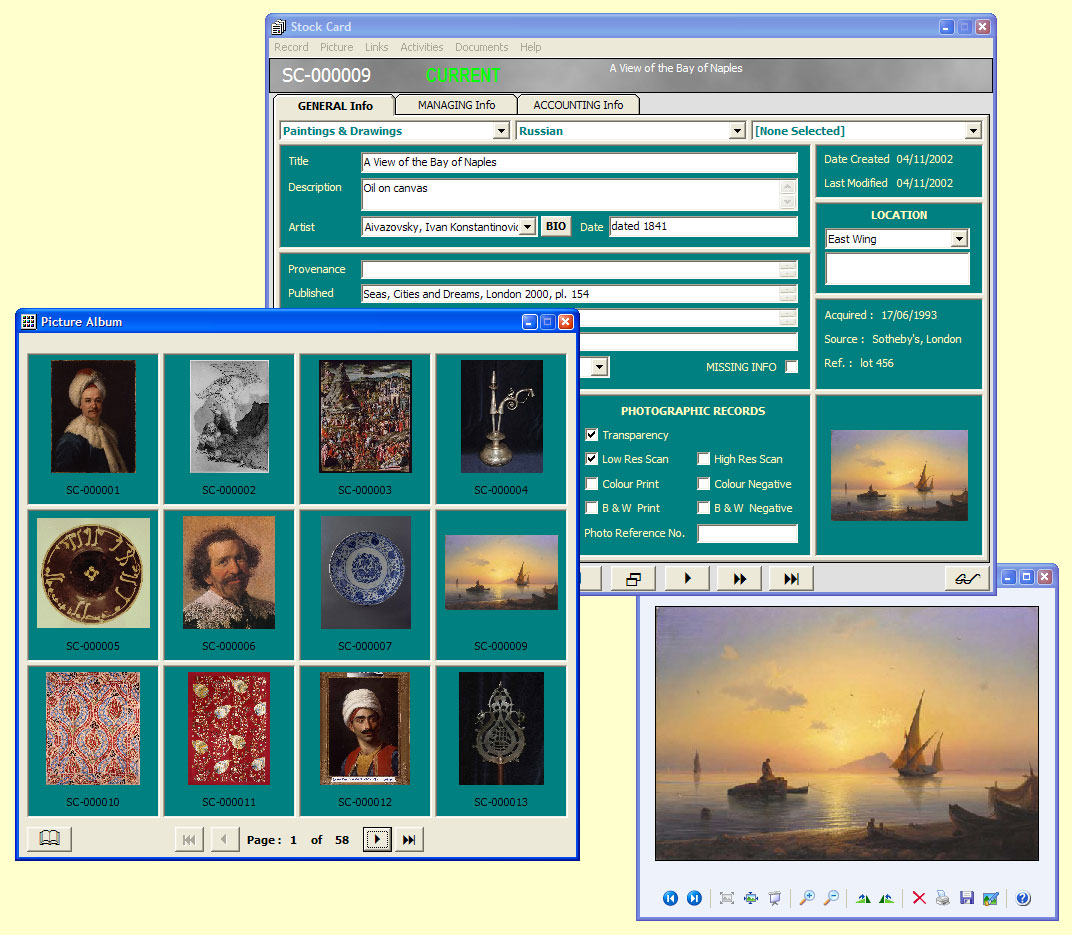Open the dropdown left of MISSING INFO
The height and width of the screenshot is (935, 1072).
(x=599, y=367)
